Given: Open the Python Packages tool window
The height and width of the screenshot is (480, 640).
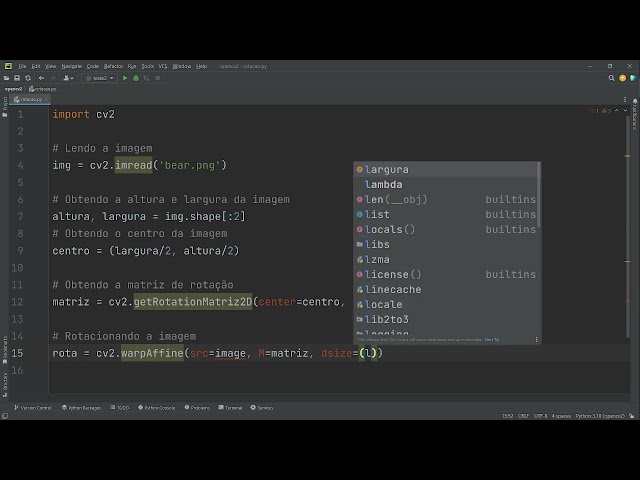Looking at the screenshot, I should click(81, 408).
